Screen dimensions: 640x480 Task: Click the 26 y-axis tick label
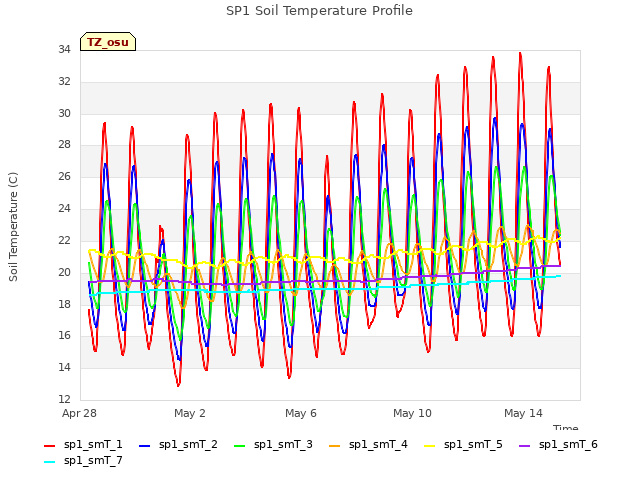64,177
